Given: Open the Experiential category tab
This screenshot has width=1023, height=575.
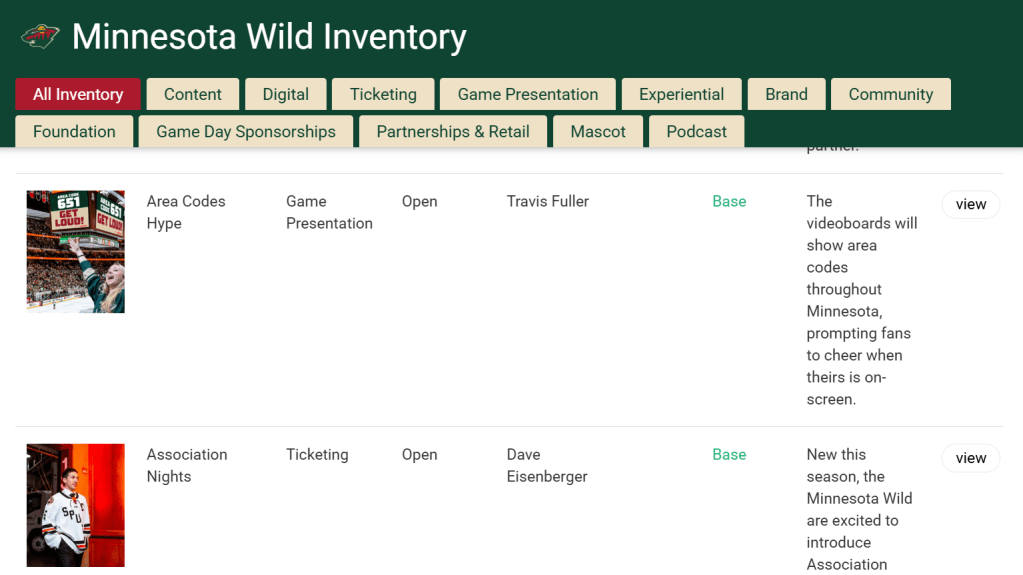Looking at the screenshot, I should pos(681,94).
